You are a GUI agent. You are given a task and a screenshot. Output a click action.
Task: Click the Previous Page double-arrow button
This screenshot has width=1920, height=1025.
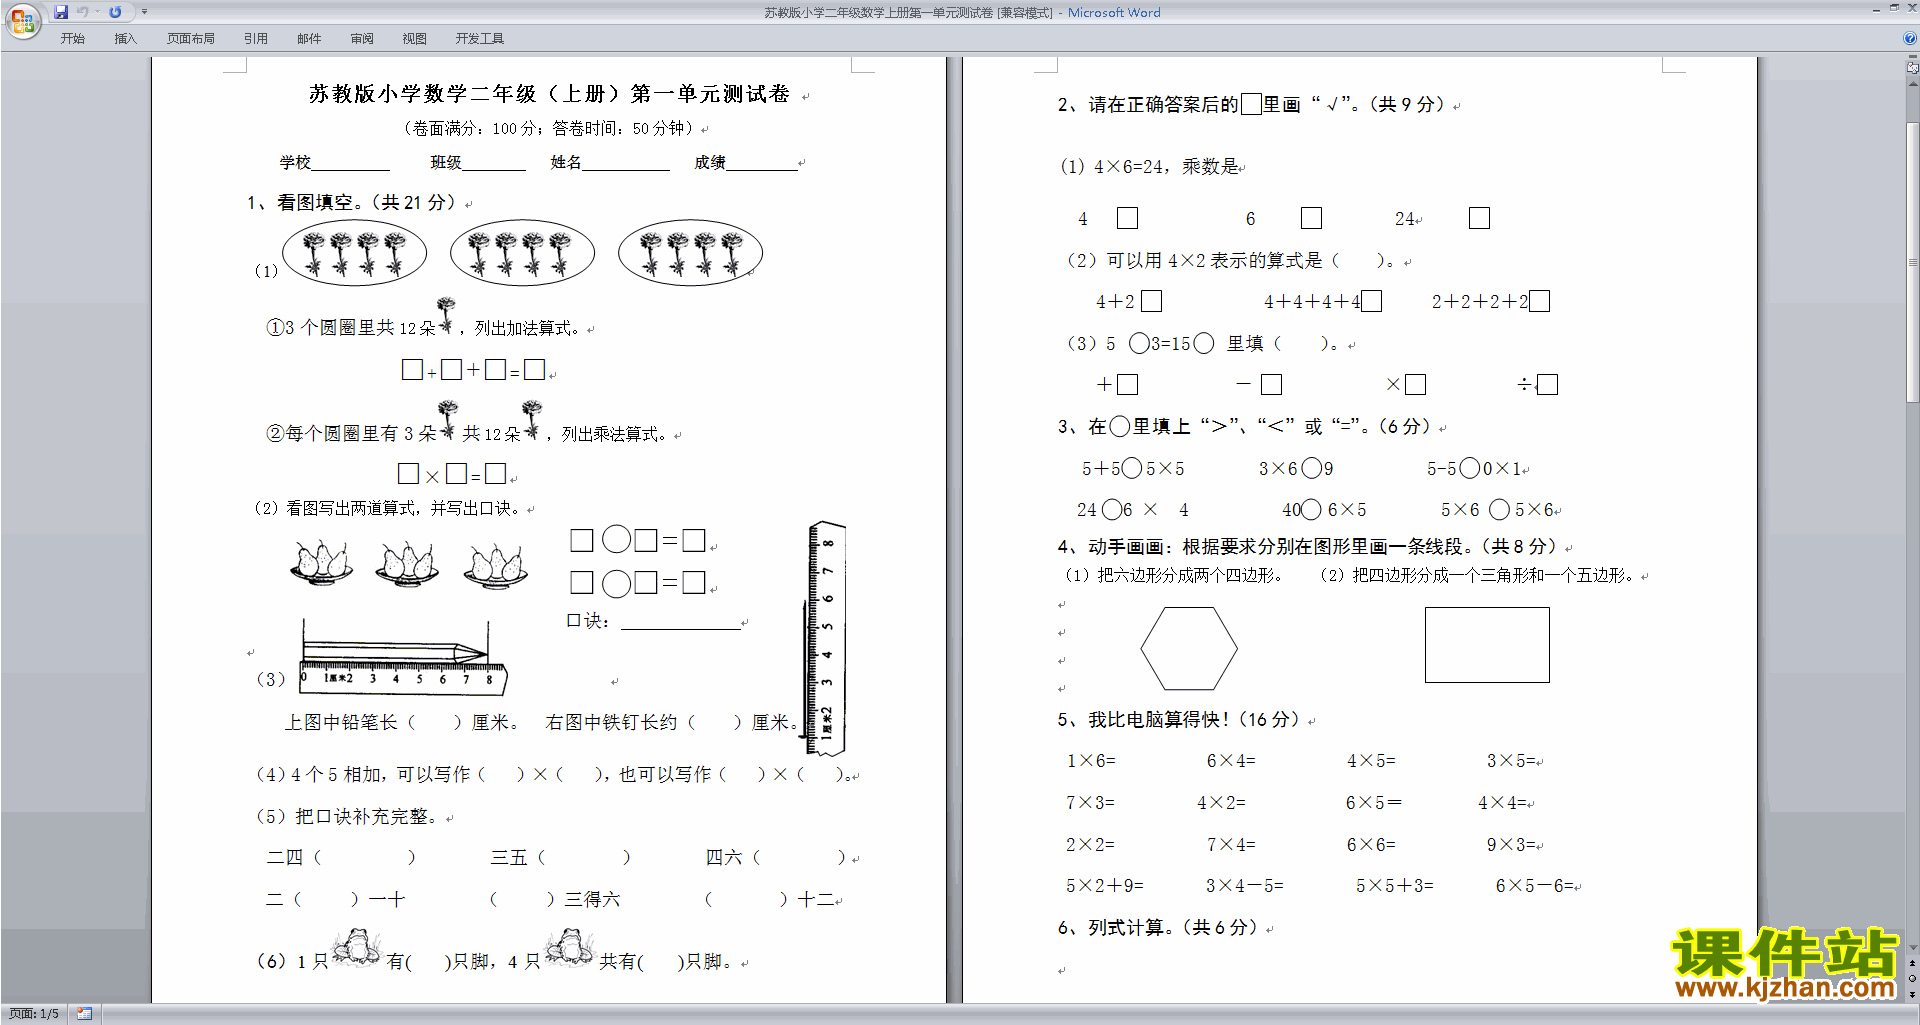1912,963
